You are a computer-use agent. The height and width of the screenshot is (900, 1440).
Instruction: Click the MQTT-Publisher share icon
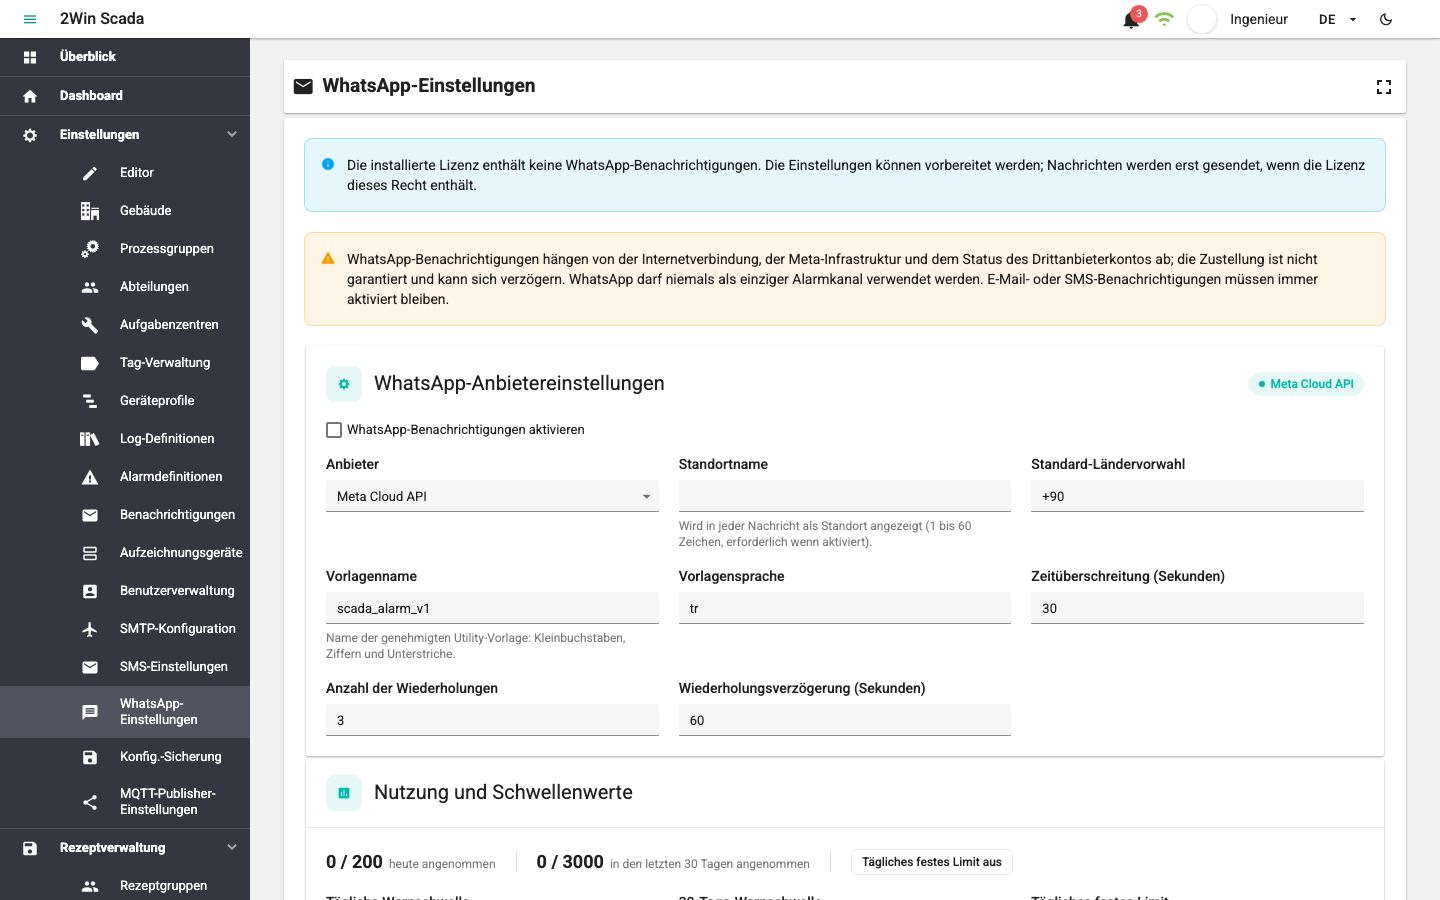pyautogui.click(x=90, y=802)
